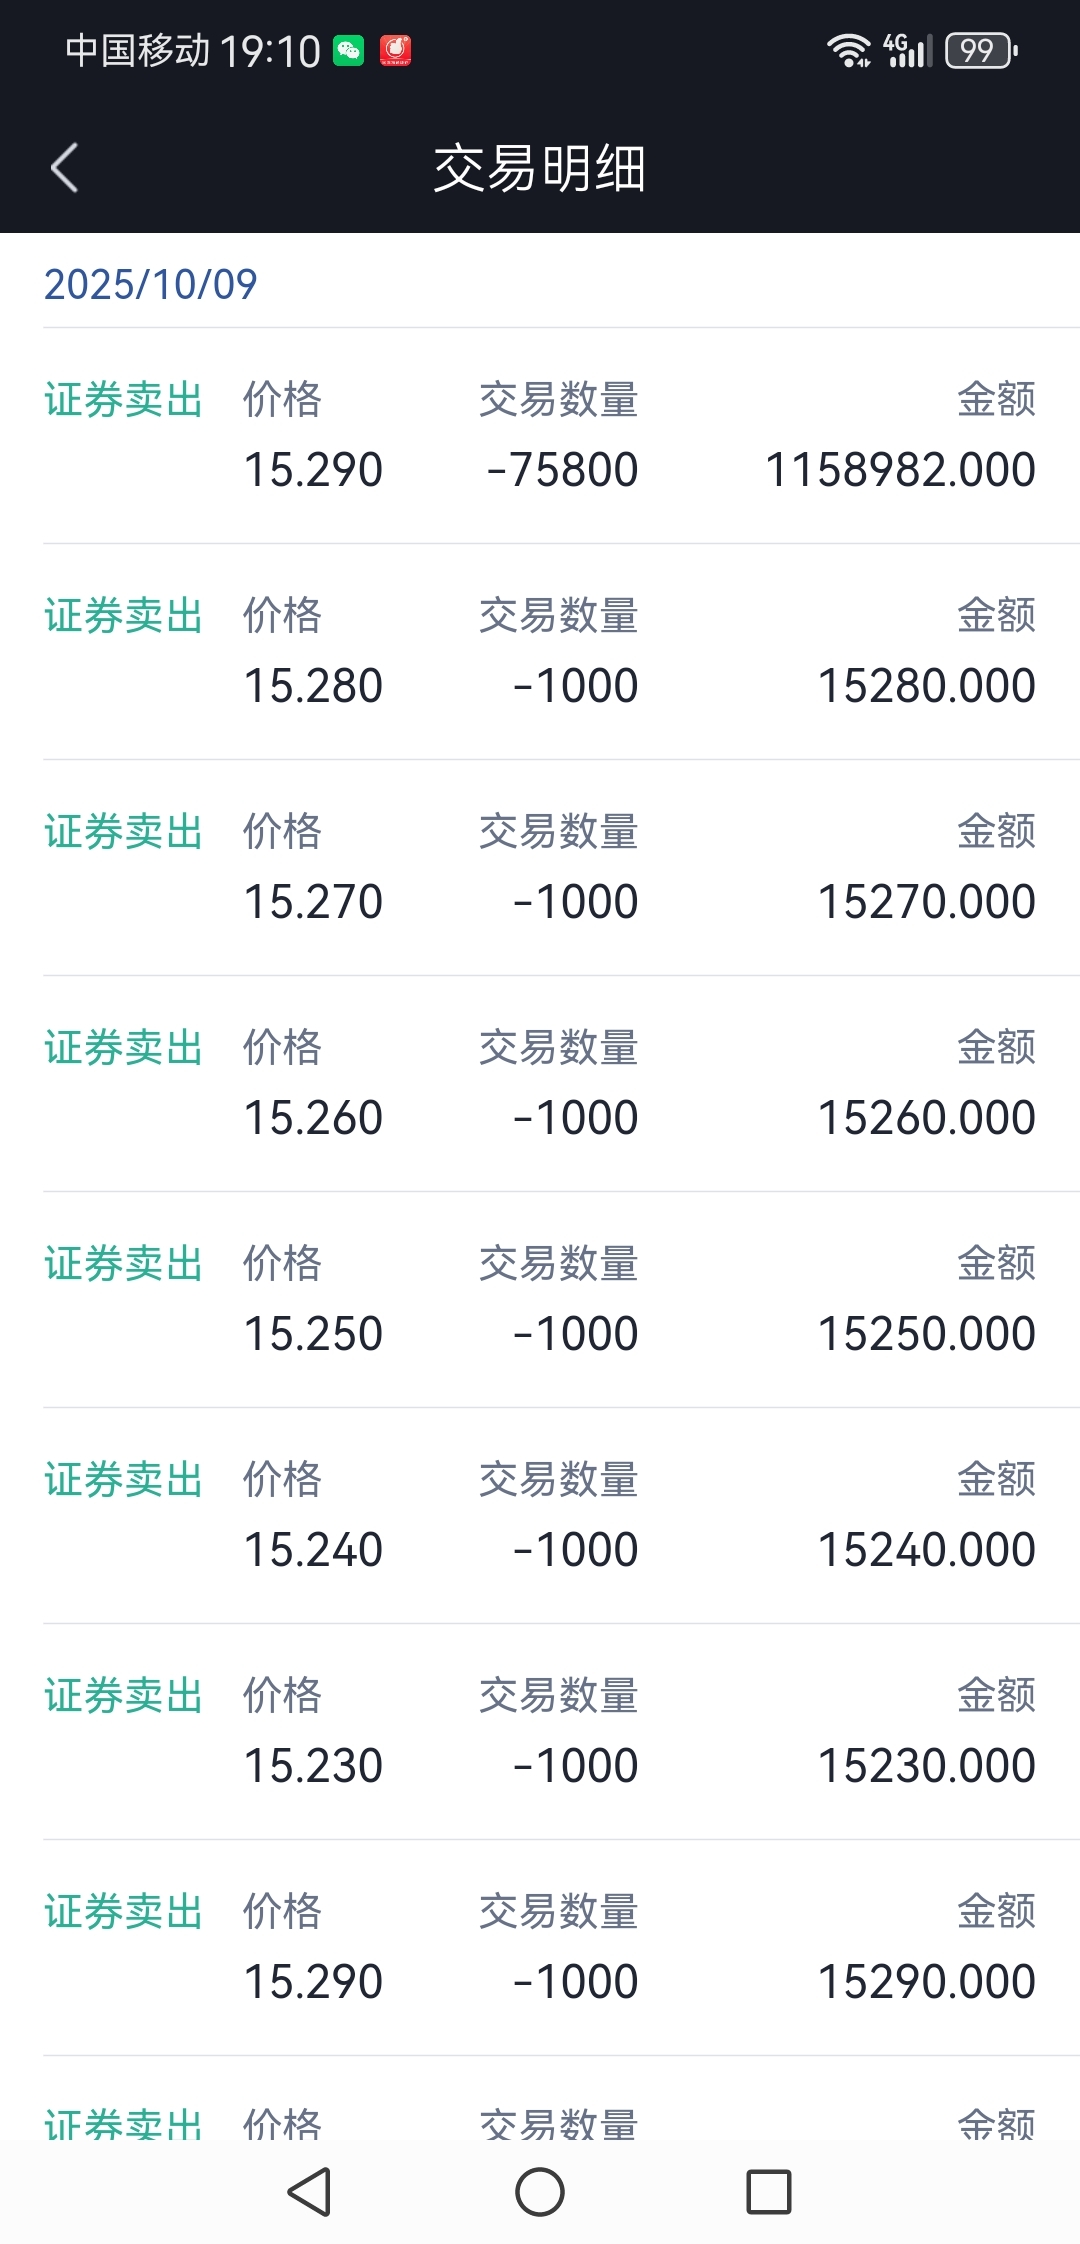Viewport: 1080px width, 2244px height.
Task: Tap the back arrow in header
Action: point(65,167)
